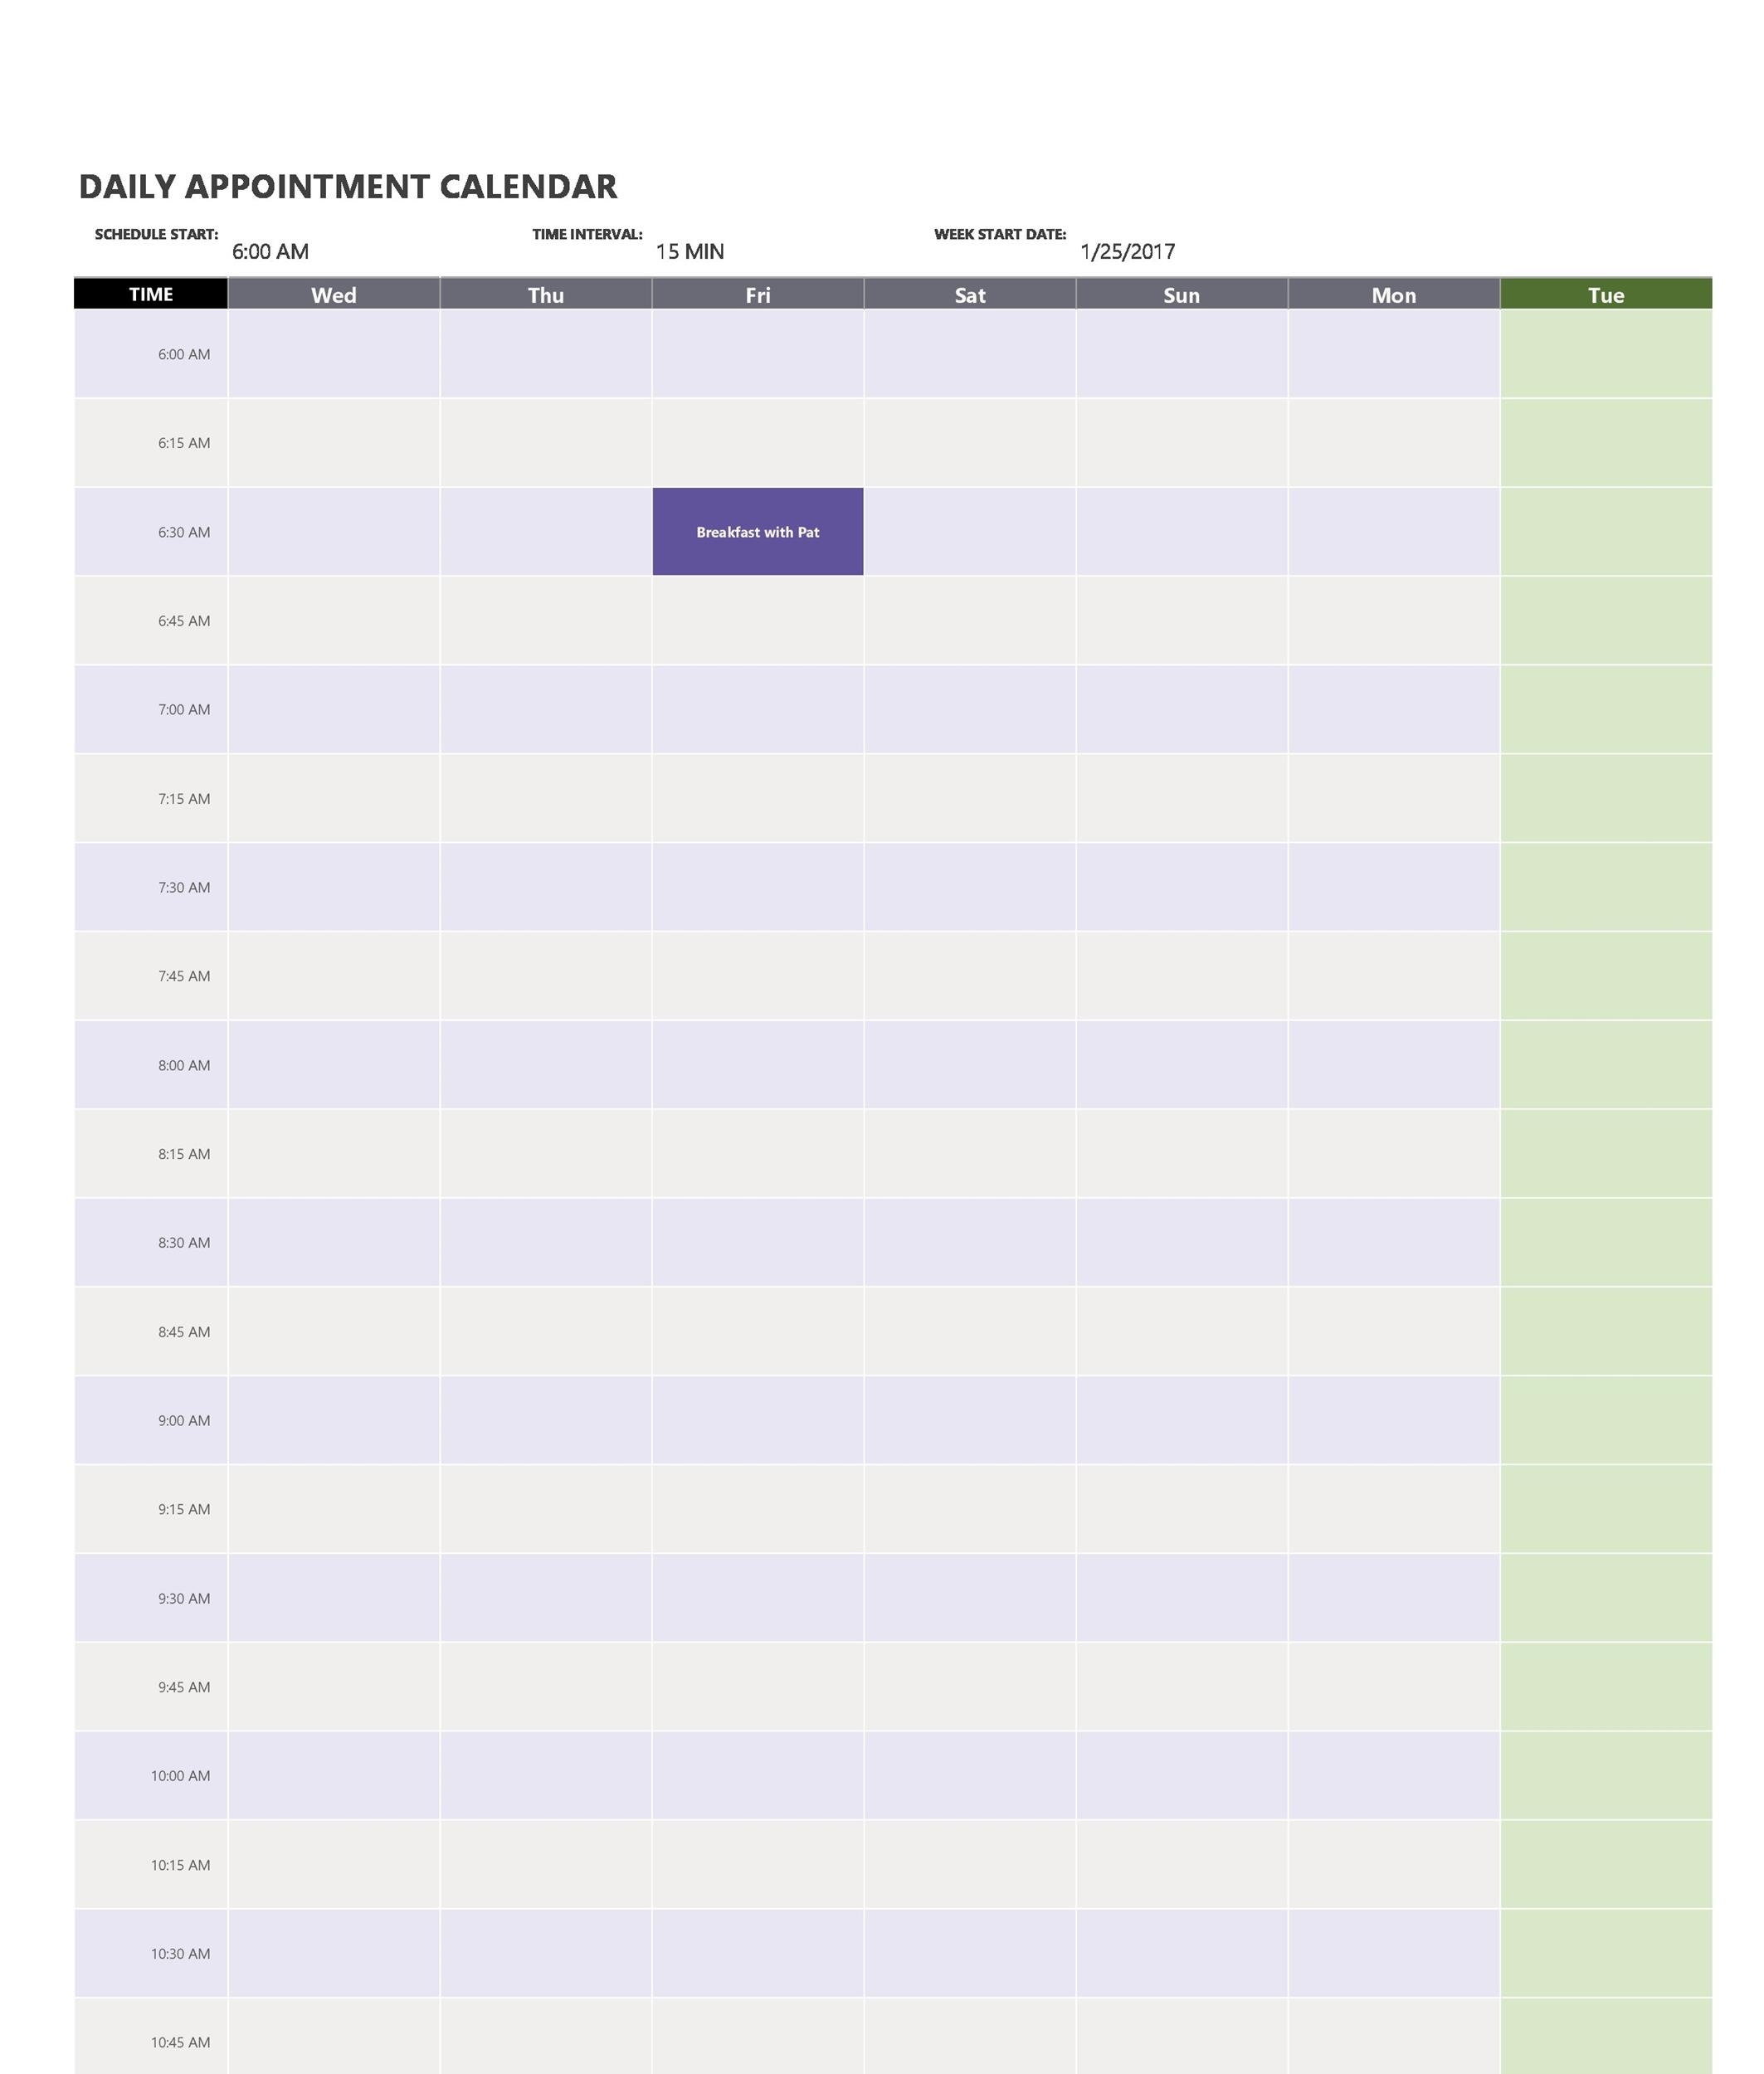1764x2074 pixels.
Task: Click the Monday column header
Action: [1393, 294]
